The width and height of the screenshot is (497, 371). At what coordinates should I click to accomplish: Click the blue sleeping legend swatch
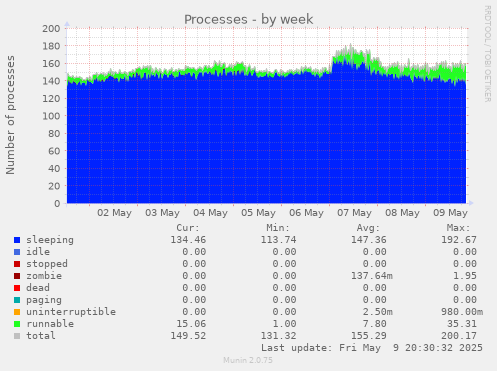pos(17,240)
